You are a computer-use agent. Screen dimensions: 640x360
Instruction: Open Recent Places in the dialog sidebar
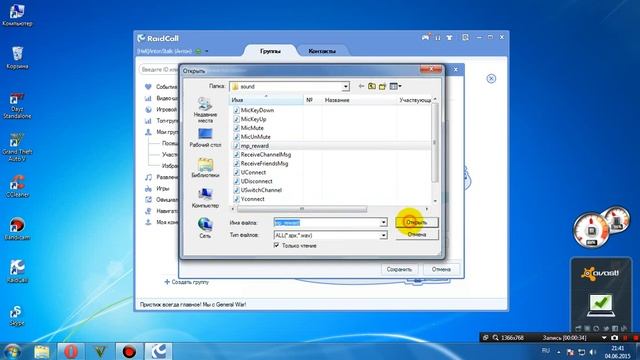205,110
